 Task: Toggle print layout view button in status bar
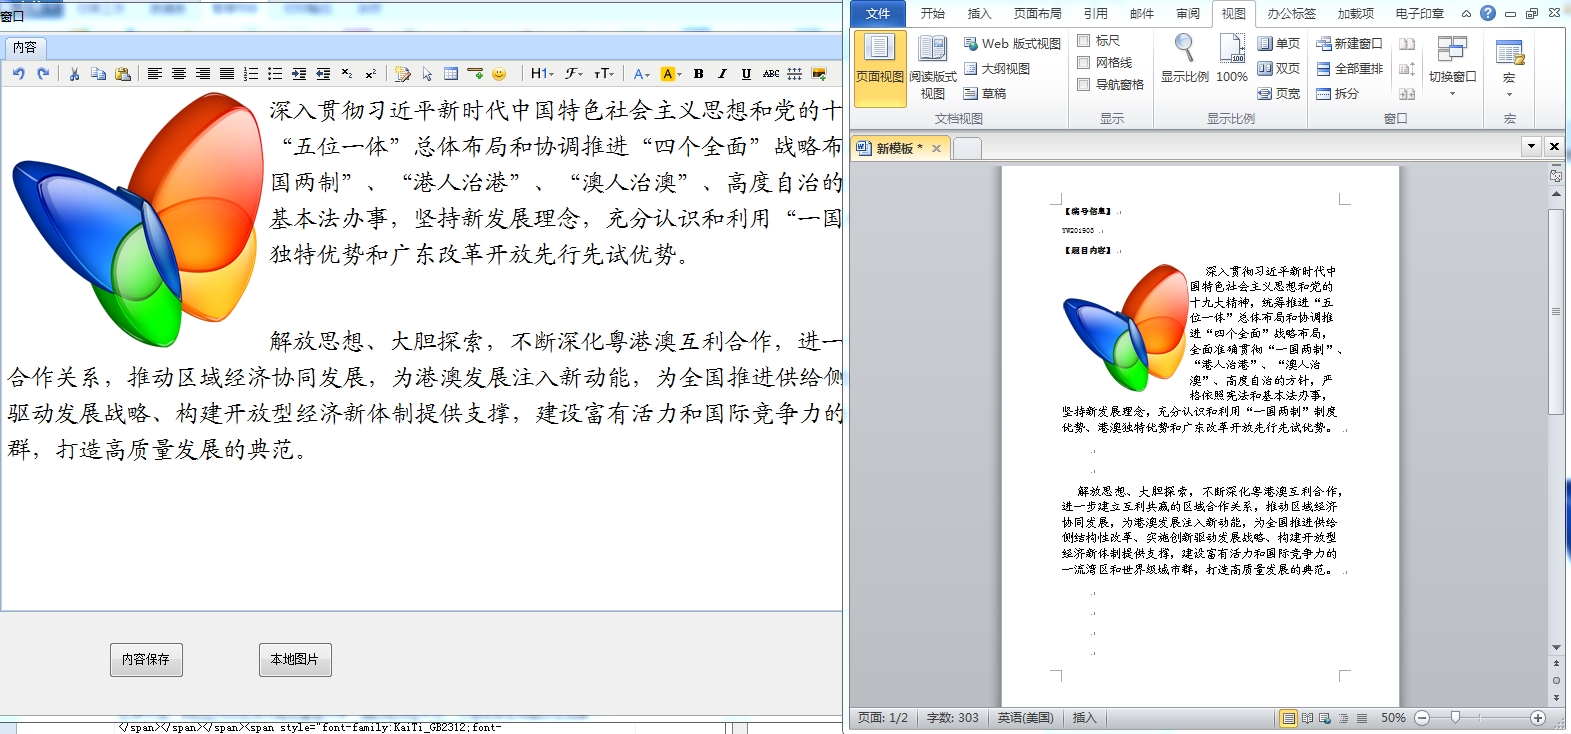pos(1289,718)
